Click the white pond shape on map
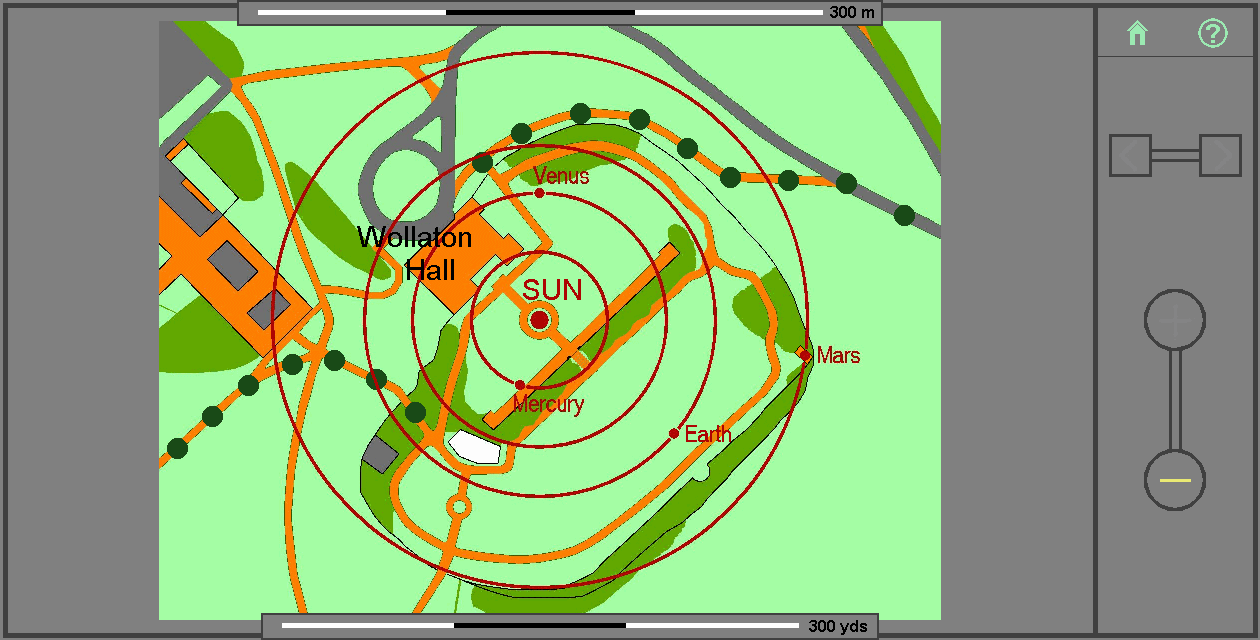Viewport: 1260px width, 640px height. [x=475, y=447]
